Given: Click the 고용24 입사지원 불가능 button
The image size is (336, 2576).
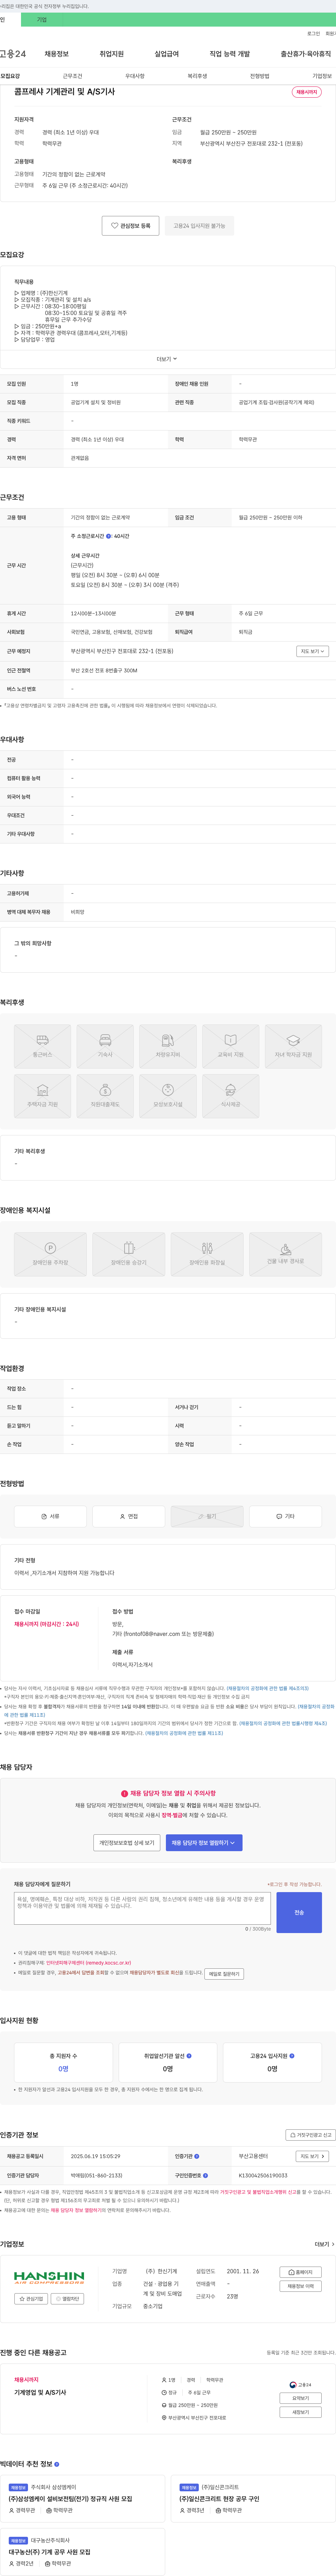Looking at the screenshot, I should (x=199, y=226).
